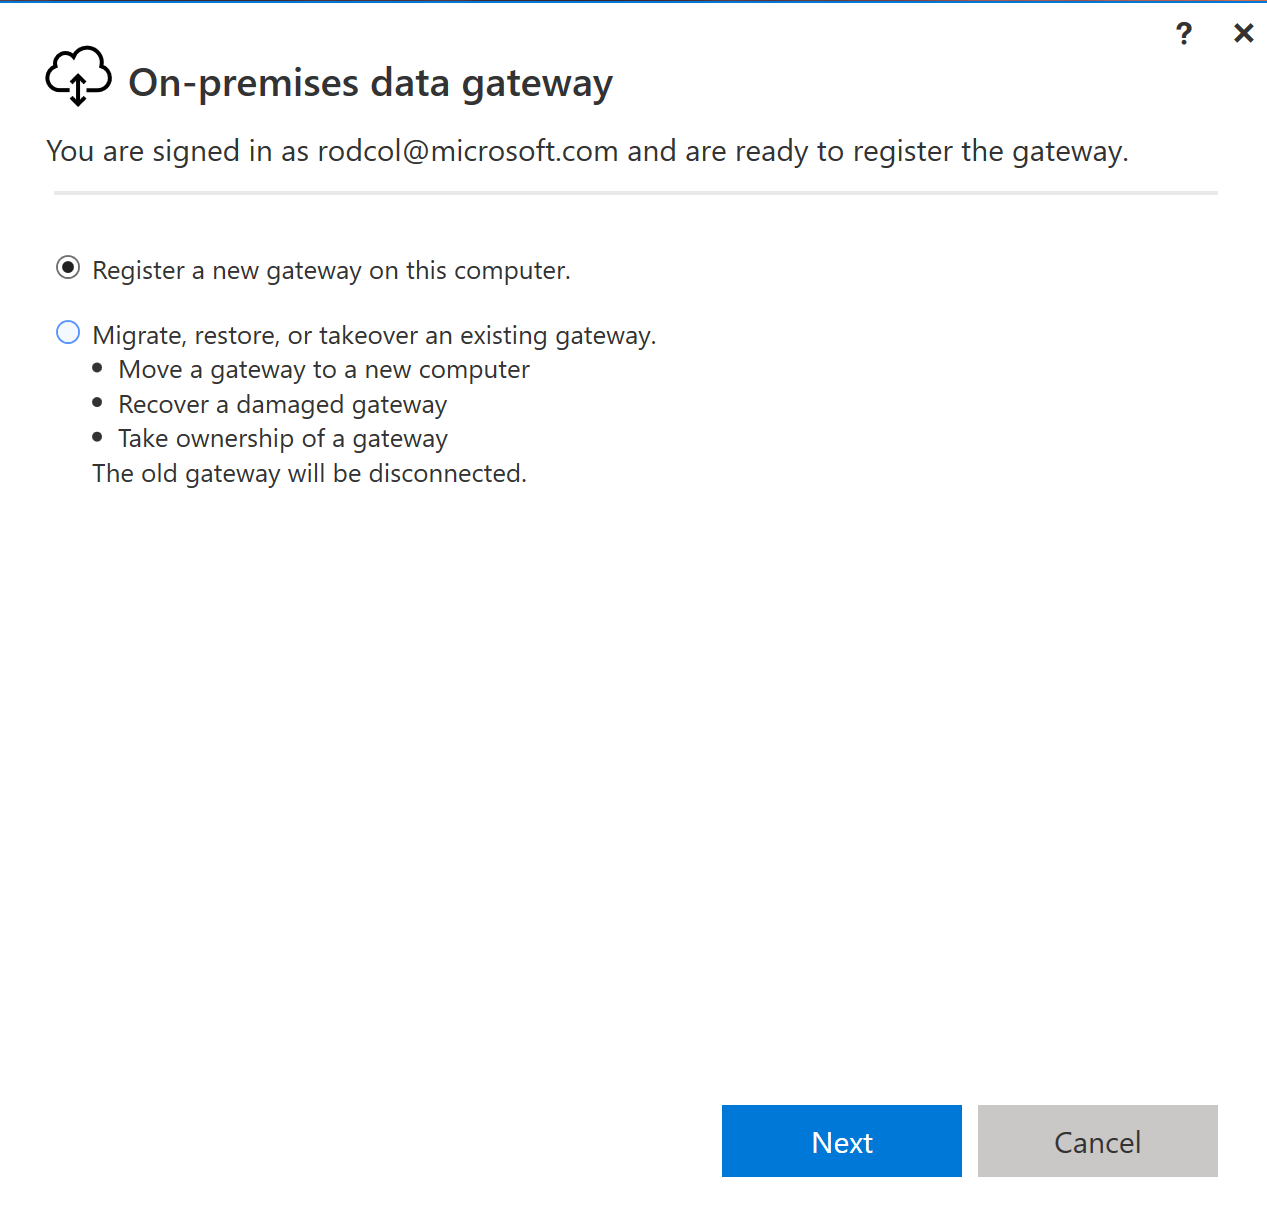The image size is (1267, 1231).
Task: Click the bullet dot beside 'Take ownership'
Action: (97, 437)
